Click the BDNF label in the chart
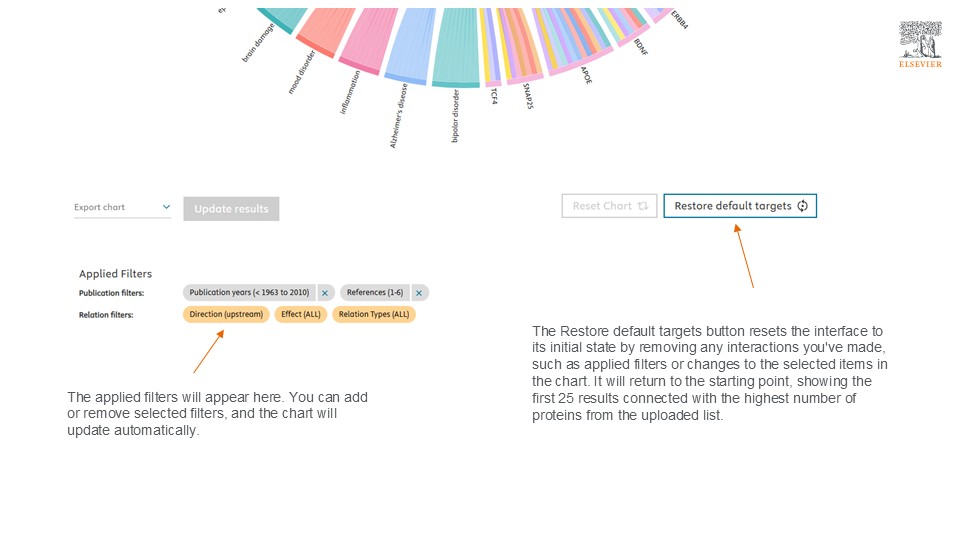Image resolution: width=960 pixels, height=540 pixels. (641, 47)
